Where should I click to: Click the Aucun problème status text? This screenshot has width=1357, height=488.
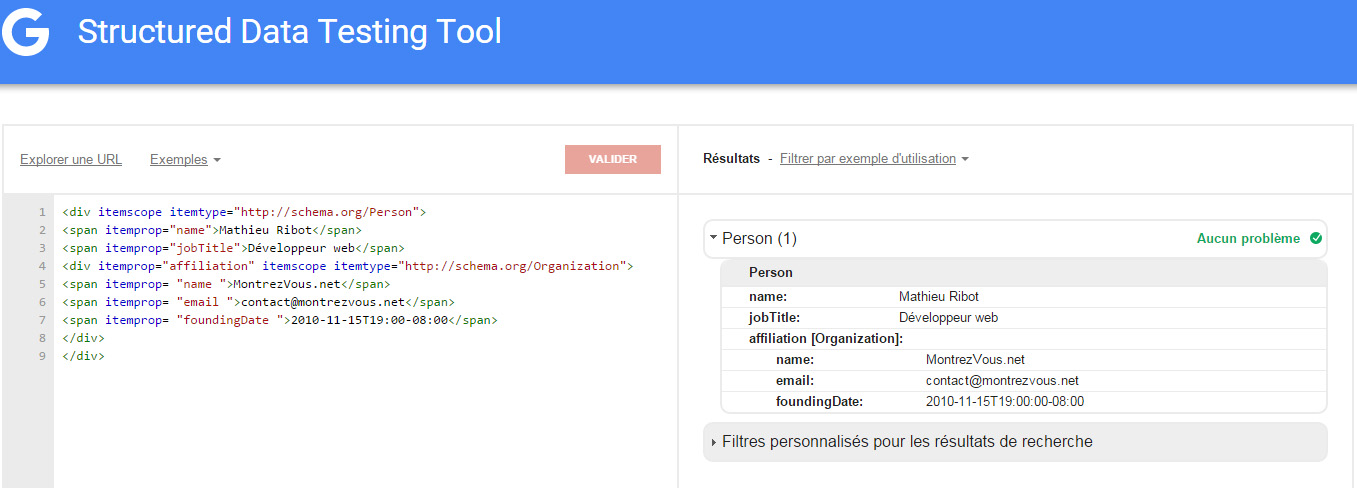coord(1248,239)
